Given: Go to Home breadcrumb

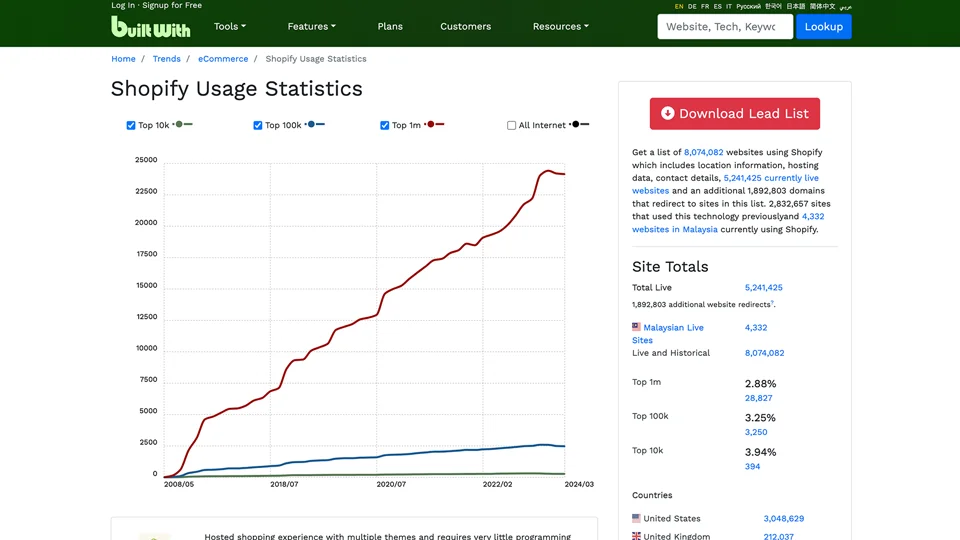Looking at the screenshot, I should pyautogui.click(x=123, y=59).
